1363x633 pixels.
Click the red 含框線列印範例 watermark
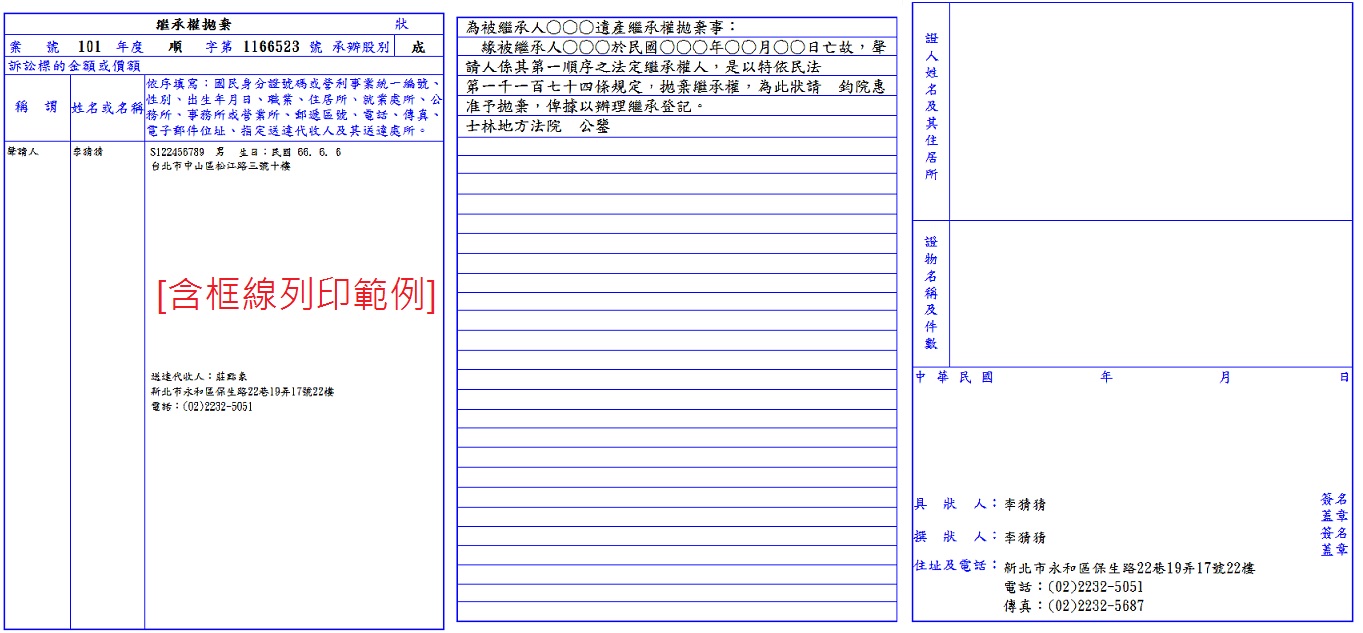tap(296, 295)
